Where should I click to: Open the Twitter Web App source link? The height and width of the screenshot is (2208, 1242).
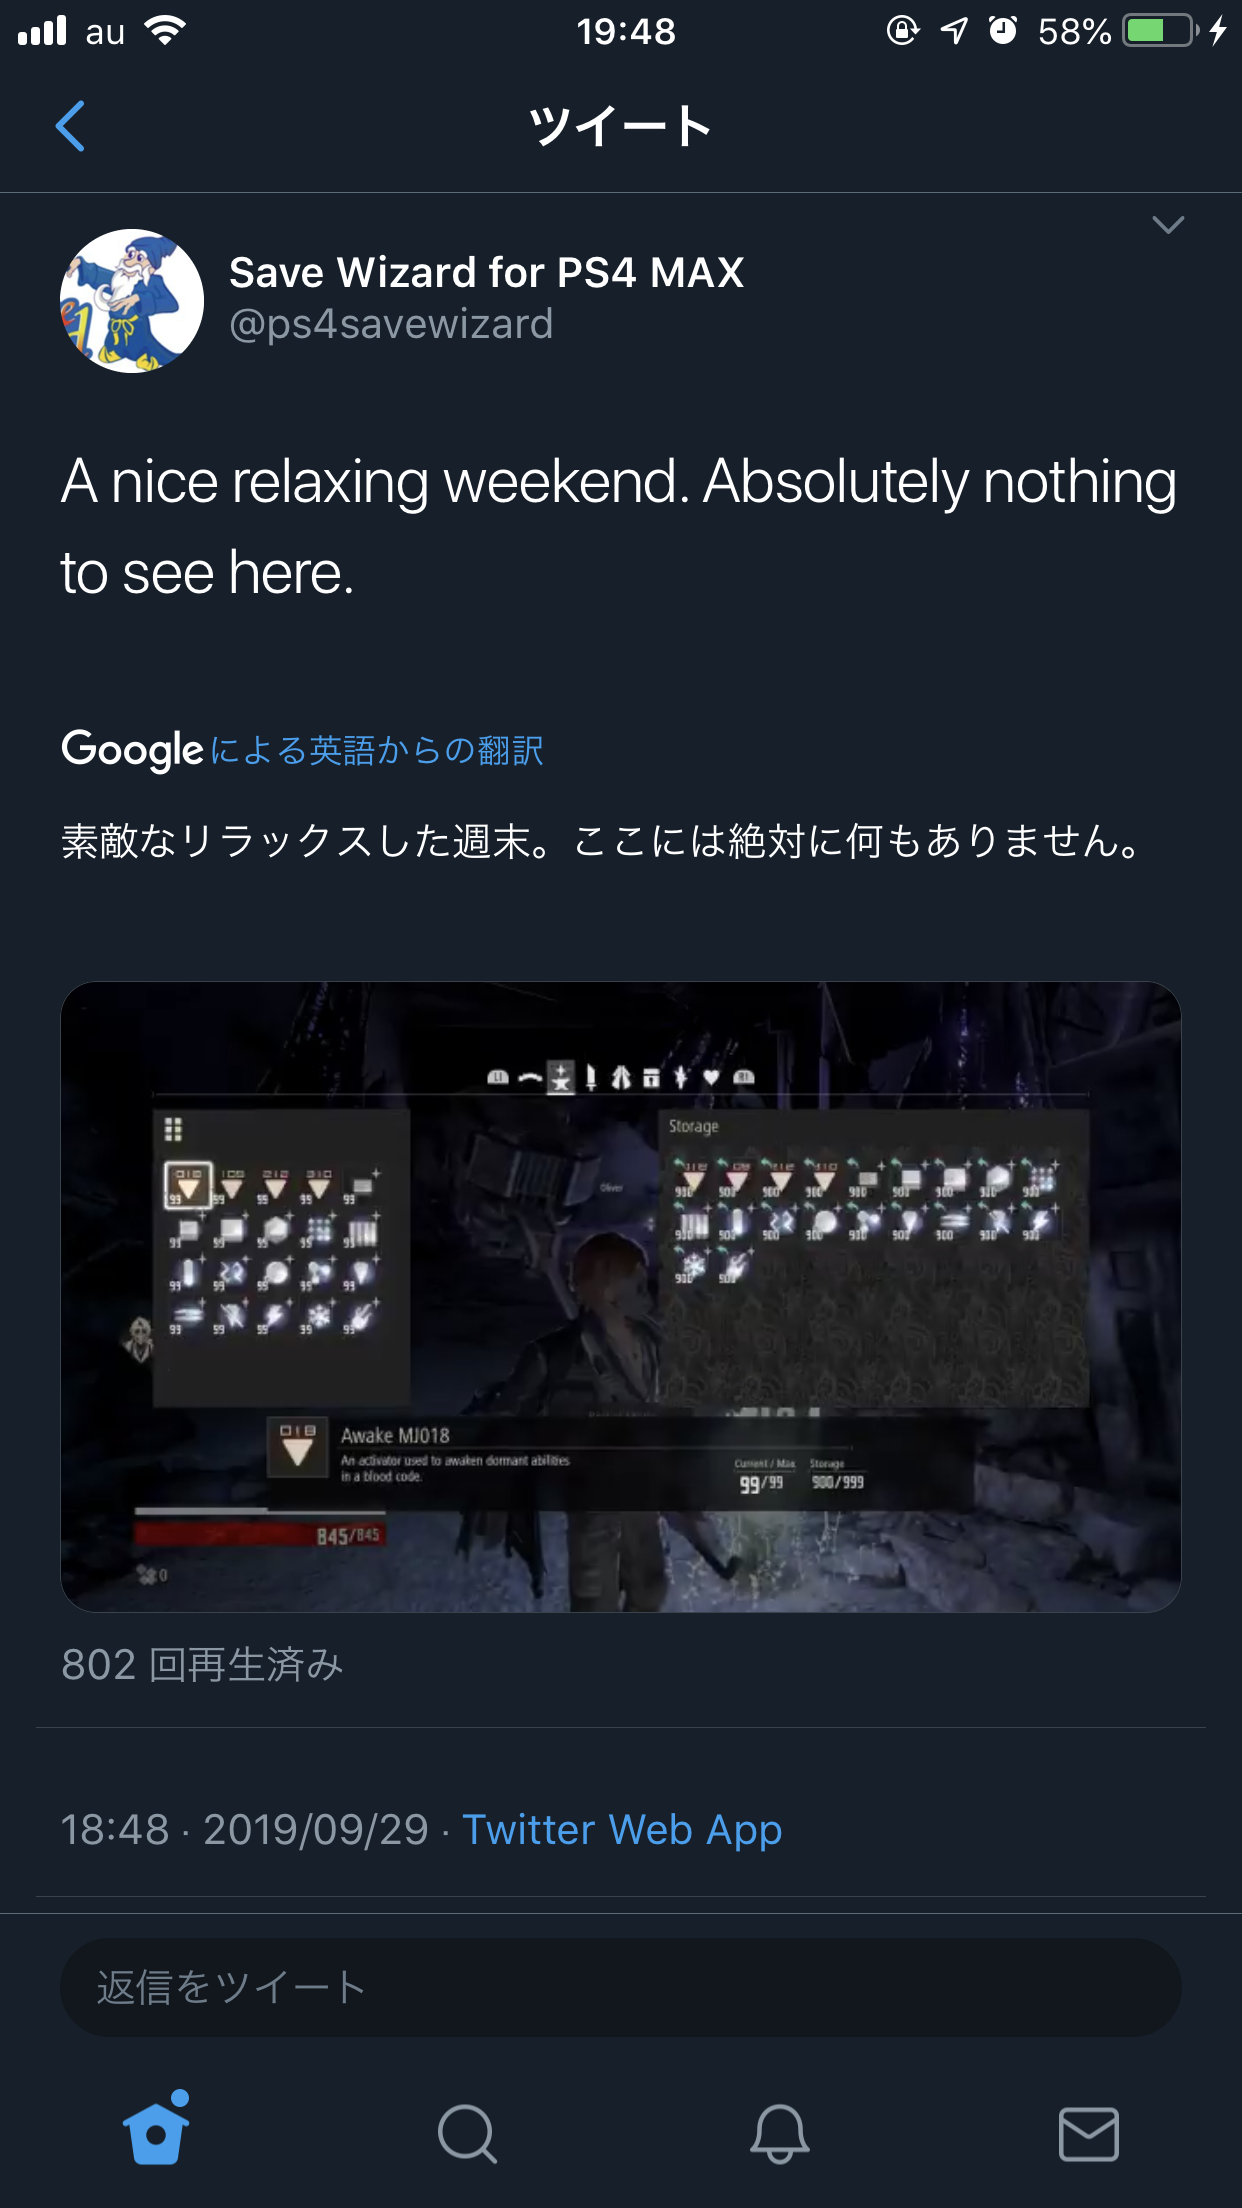coord(622,1830)
